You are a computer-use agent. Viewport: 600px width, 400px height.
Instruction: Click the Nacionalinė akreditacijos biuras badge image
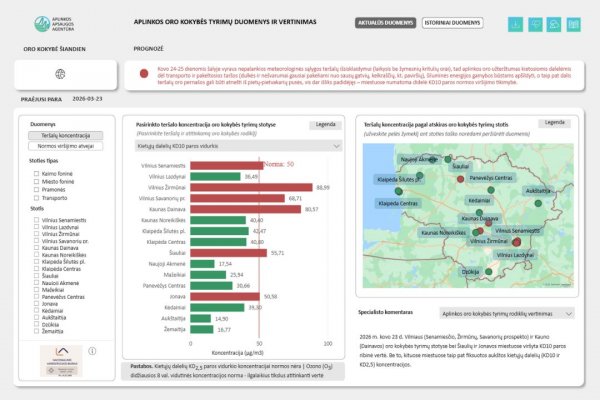pos(61,361)
